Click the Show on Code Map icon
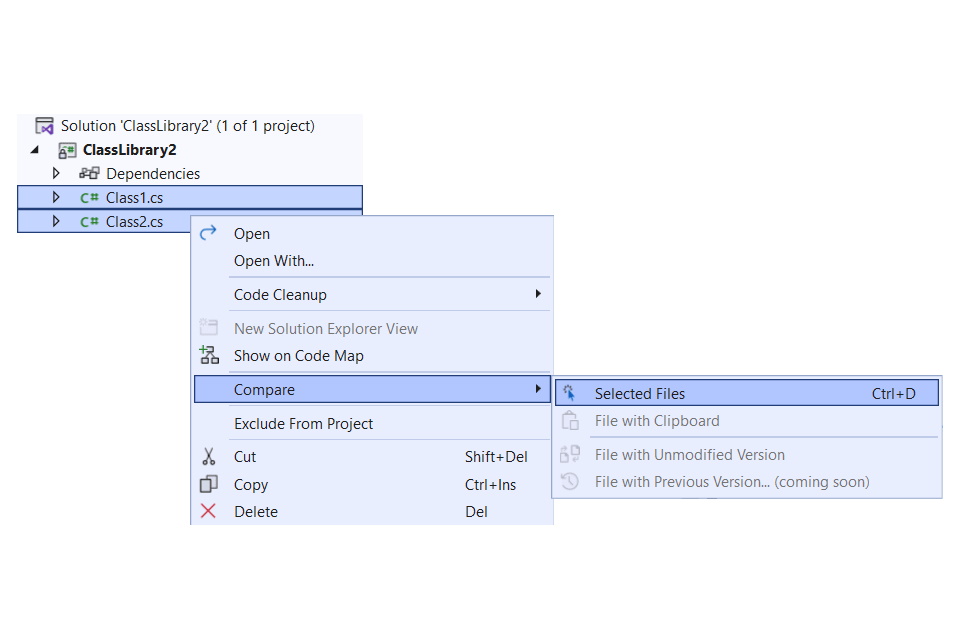 [x=208, y=354]
